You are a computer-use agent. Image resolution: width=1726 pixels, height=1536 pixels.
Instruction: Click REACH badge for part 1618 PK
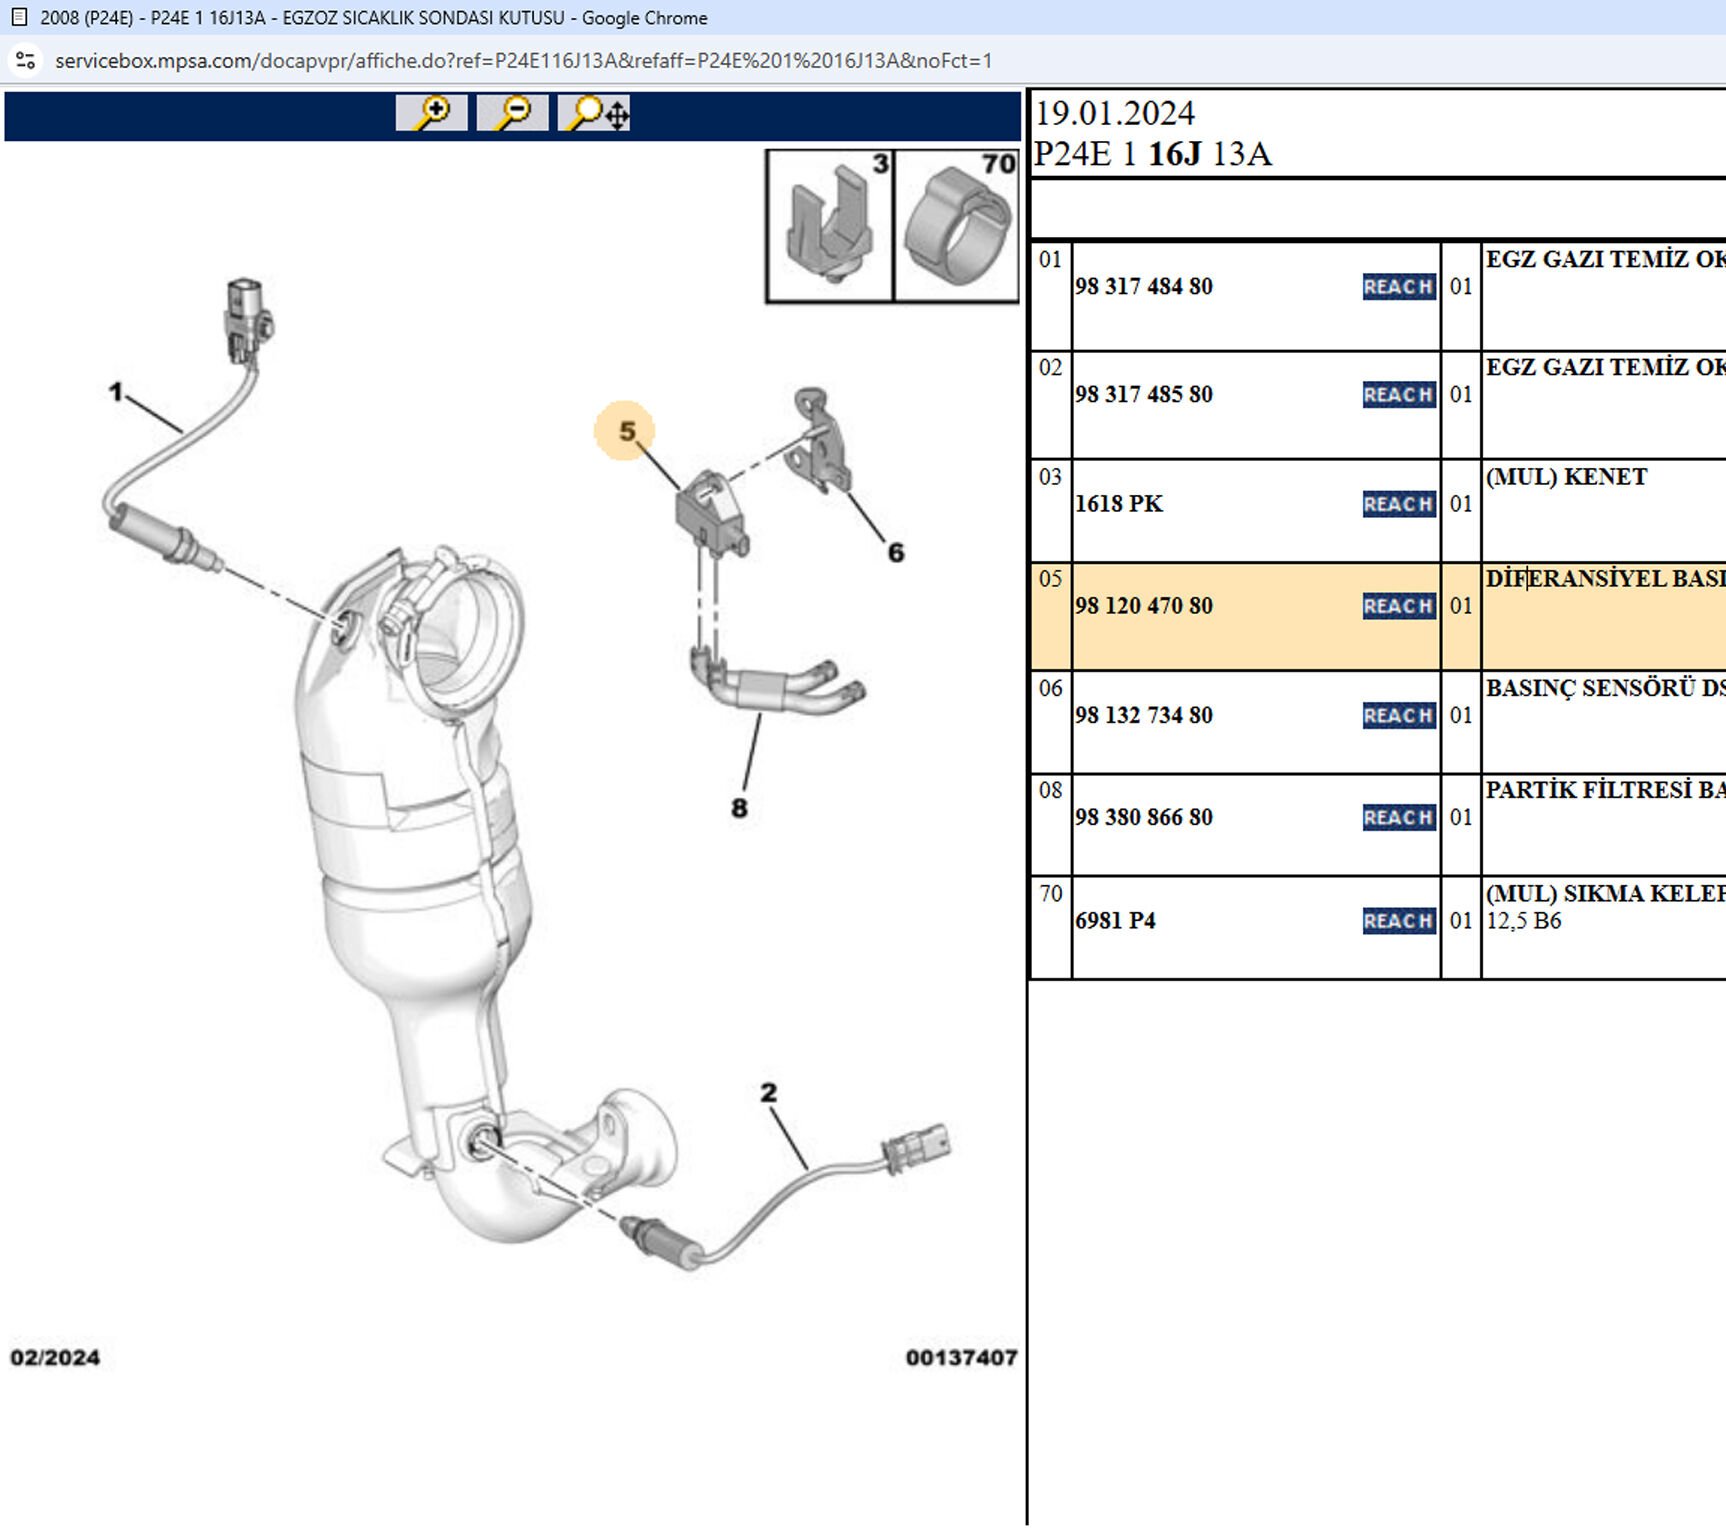(1398, 504)
